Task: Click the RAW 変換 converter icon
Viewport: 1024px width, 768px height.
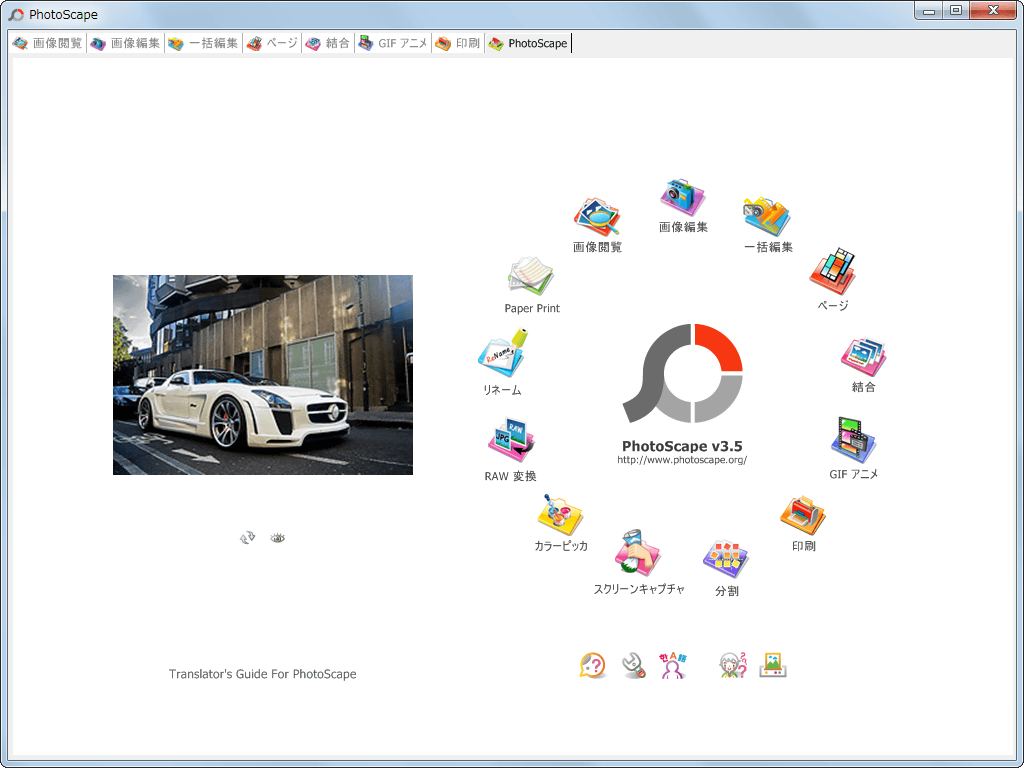Action: pos(511,441)
